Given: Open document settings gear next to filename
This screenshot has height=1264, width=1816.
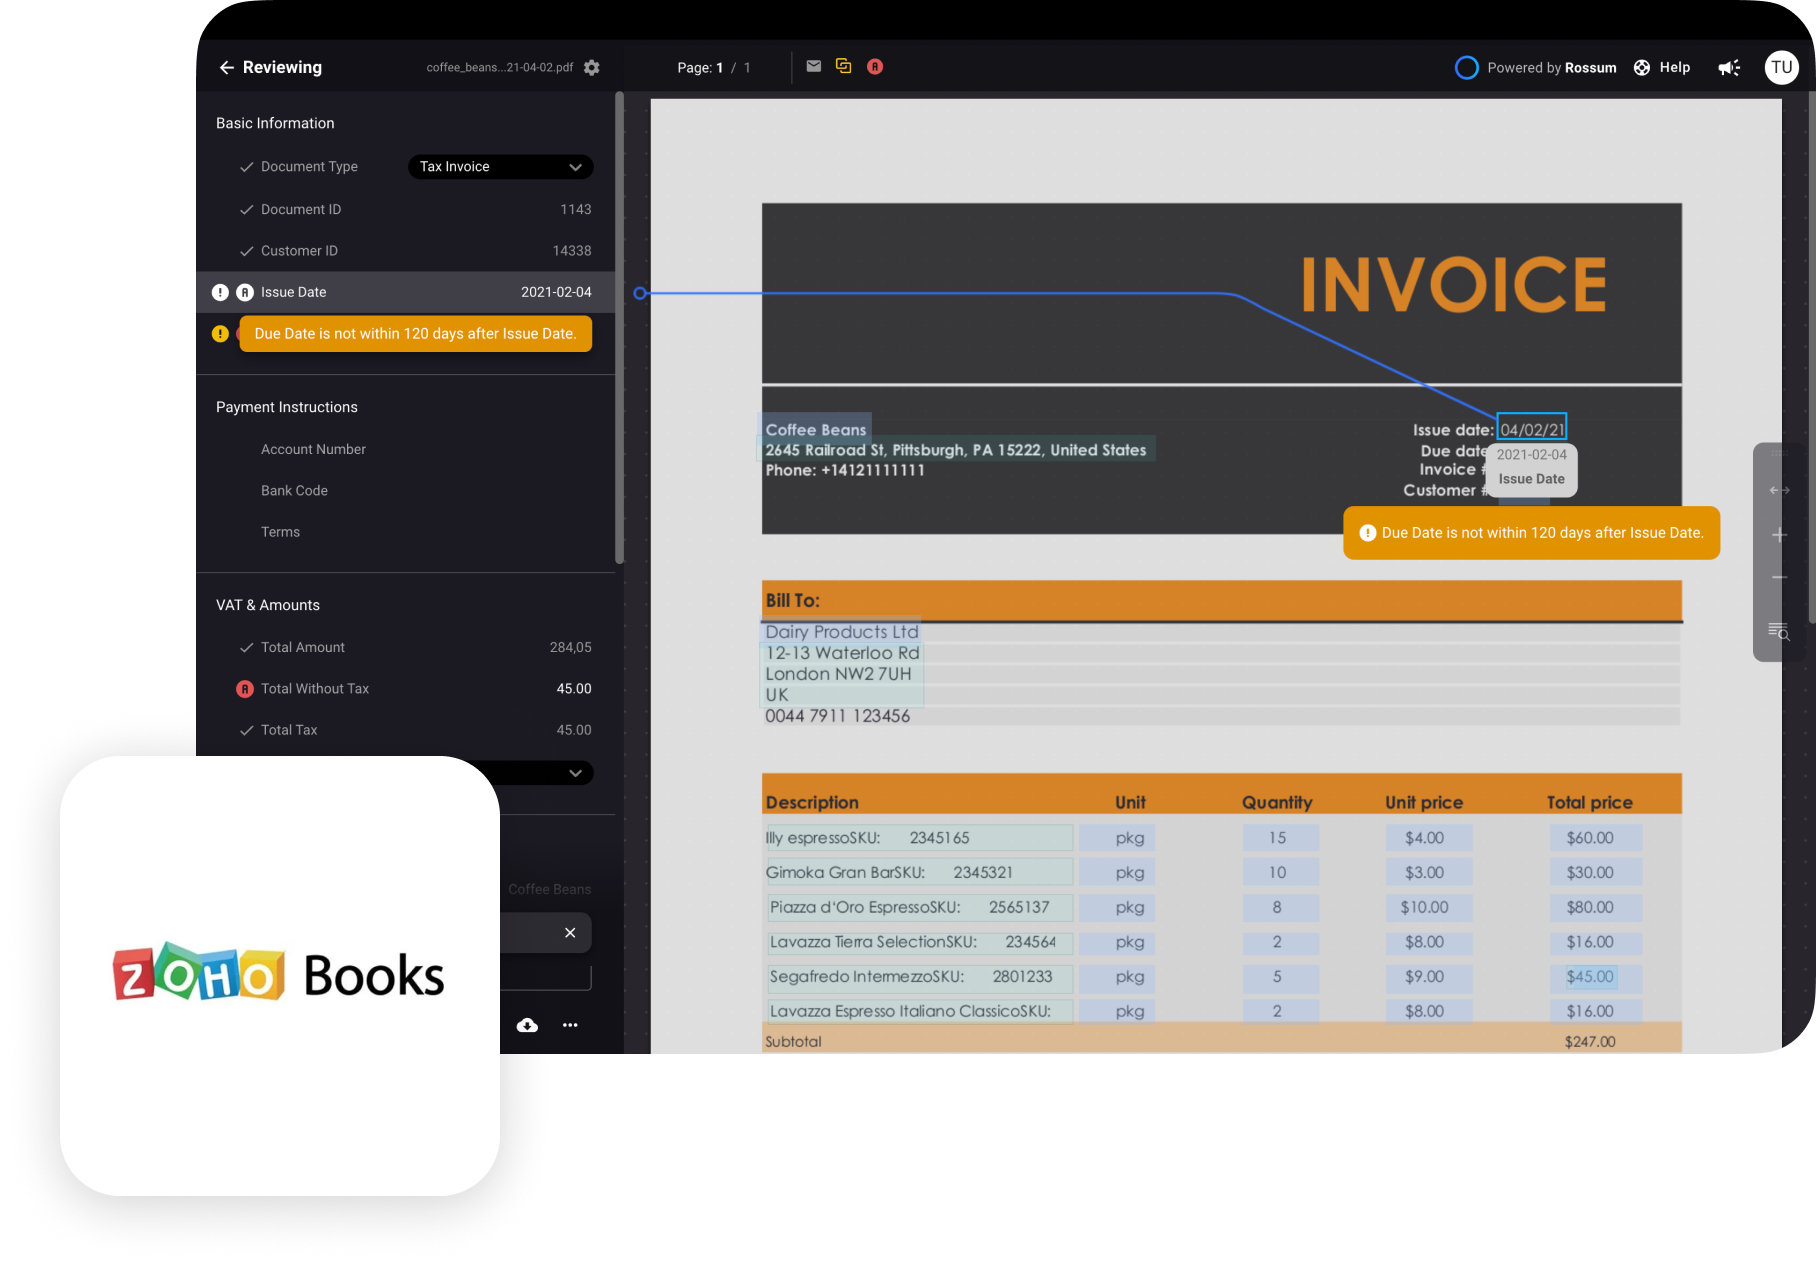Looking at the screenshot, I should [592, 67].
